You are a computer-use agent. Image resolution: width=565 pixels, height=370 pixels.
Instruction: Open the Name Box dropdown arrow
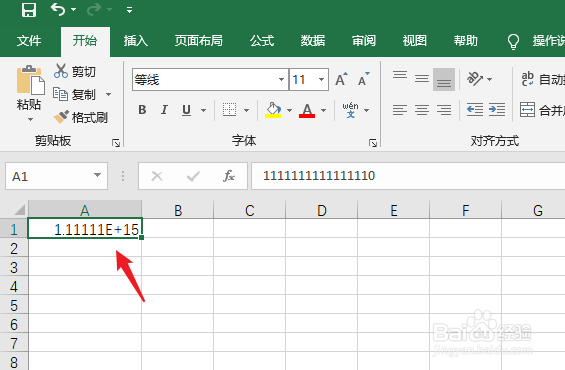click(x=97, y=175)
